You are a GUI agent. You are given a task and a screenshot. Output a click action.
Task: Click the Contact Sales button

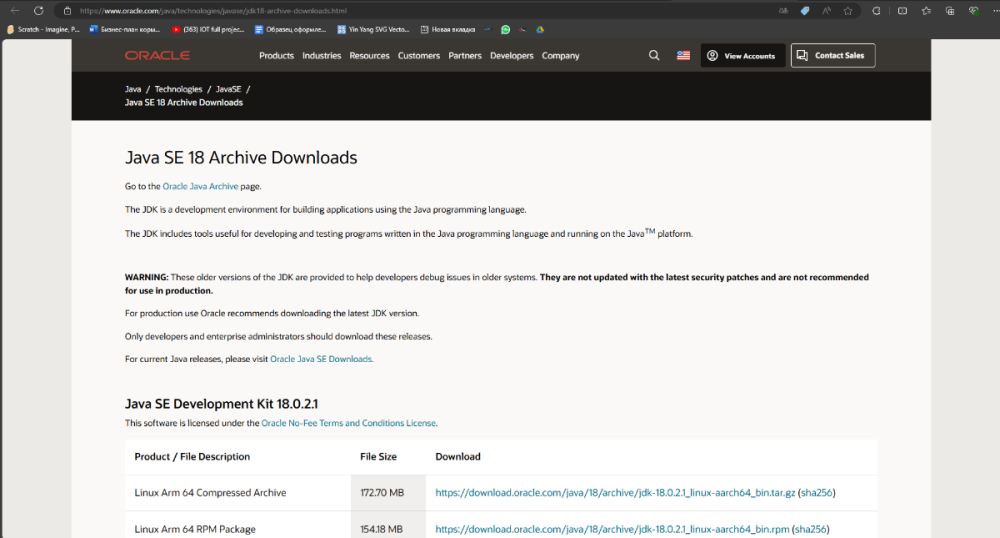pos(832,56)
